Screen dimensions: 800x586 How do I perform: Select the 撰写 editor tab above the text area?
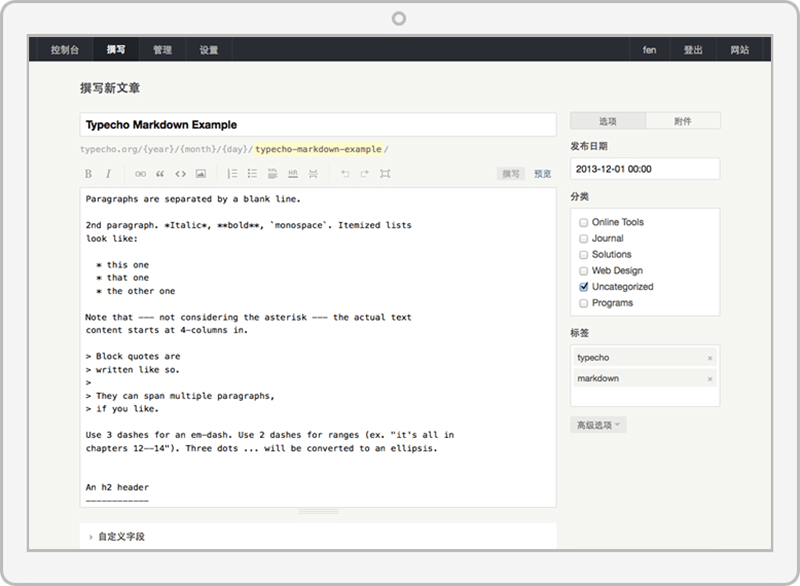pyautogui.click(x=511, y=174)
